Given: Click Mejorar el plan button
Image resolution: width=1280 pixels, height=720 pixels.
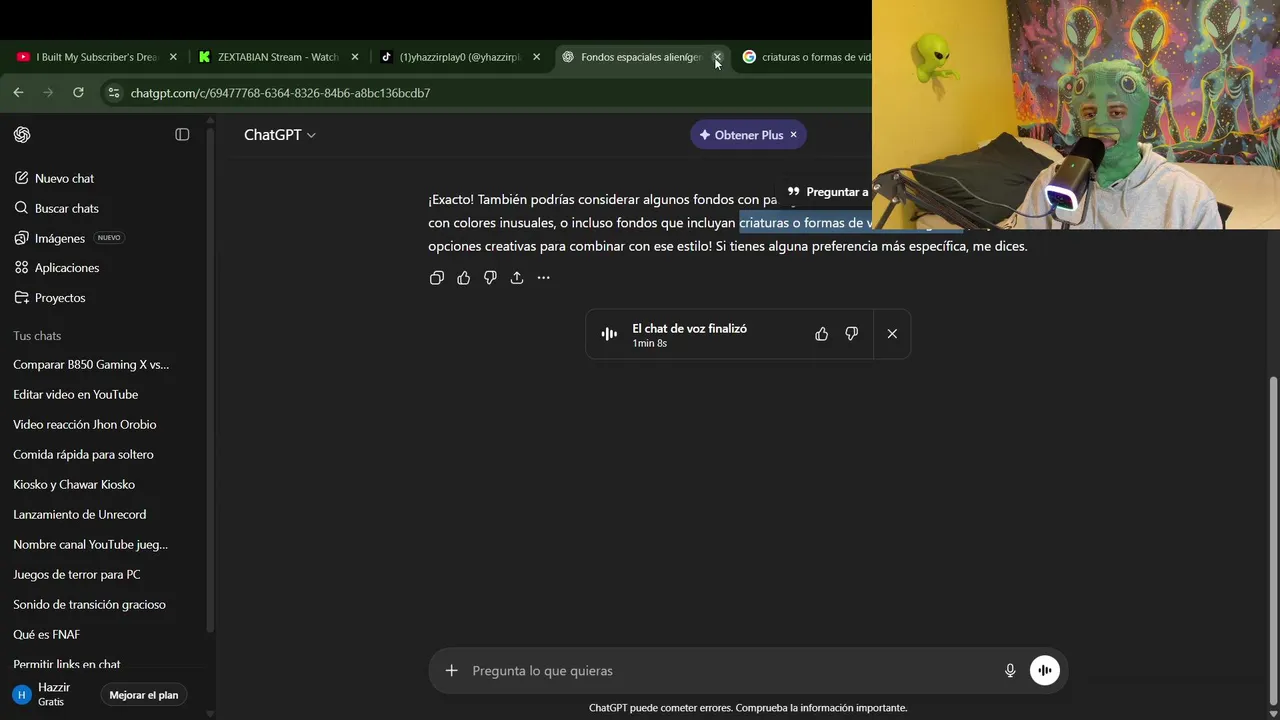Looking at the screenshot, I should (x=144, y=695).
